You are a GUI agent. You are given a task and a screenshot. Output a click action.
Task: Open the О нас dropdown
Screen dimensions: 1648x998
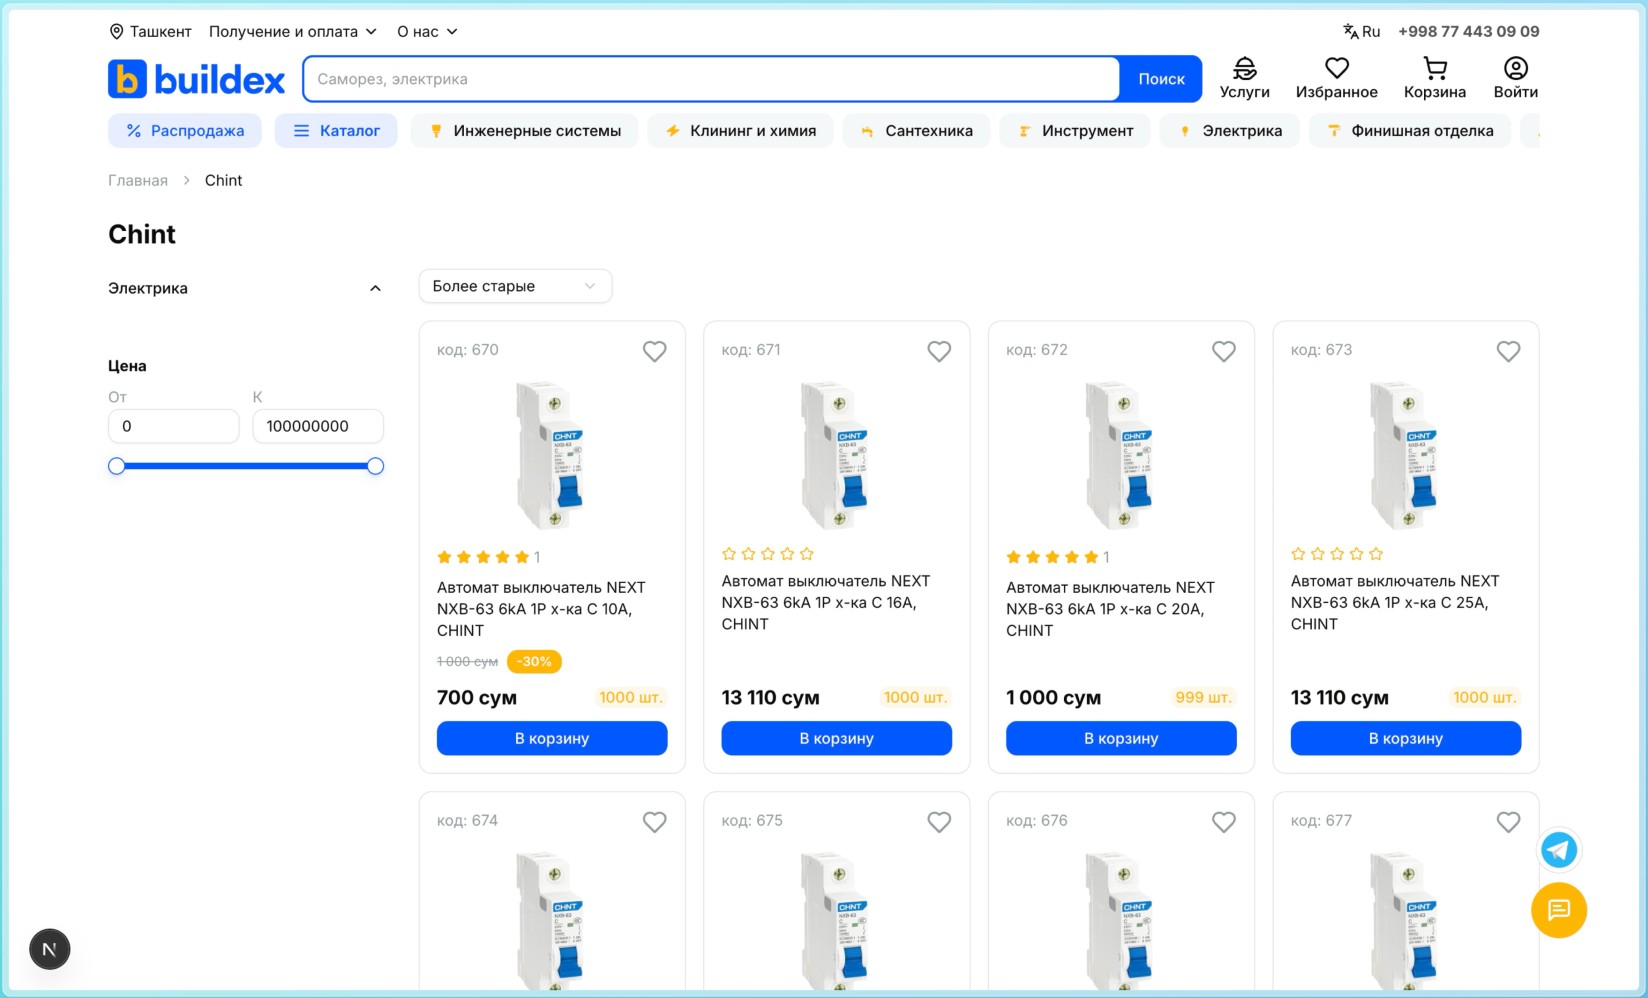tap(427, 32)
